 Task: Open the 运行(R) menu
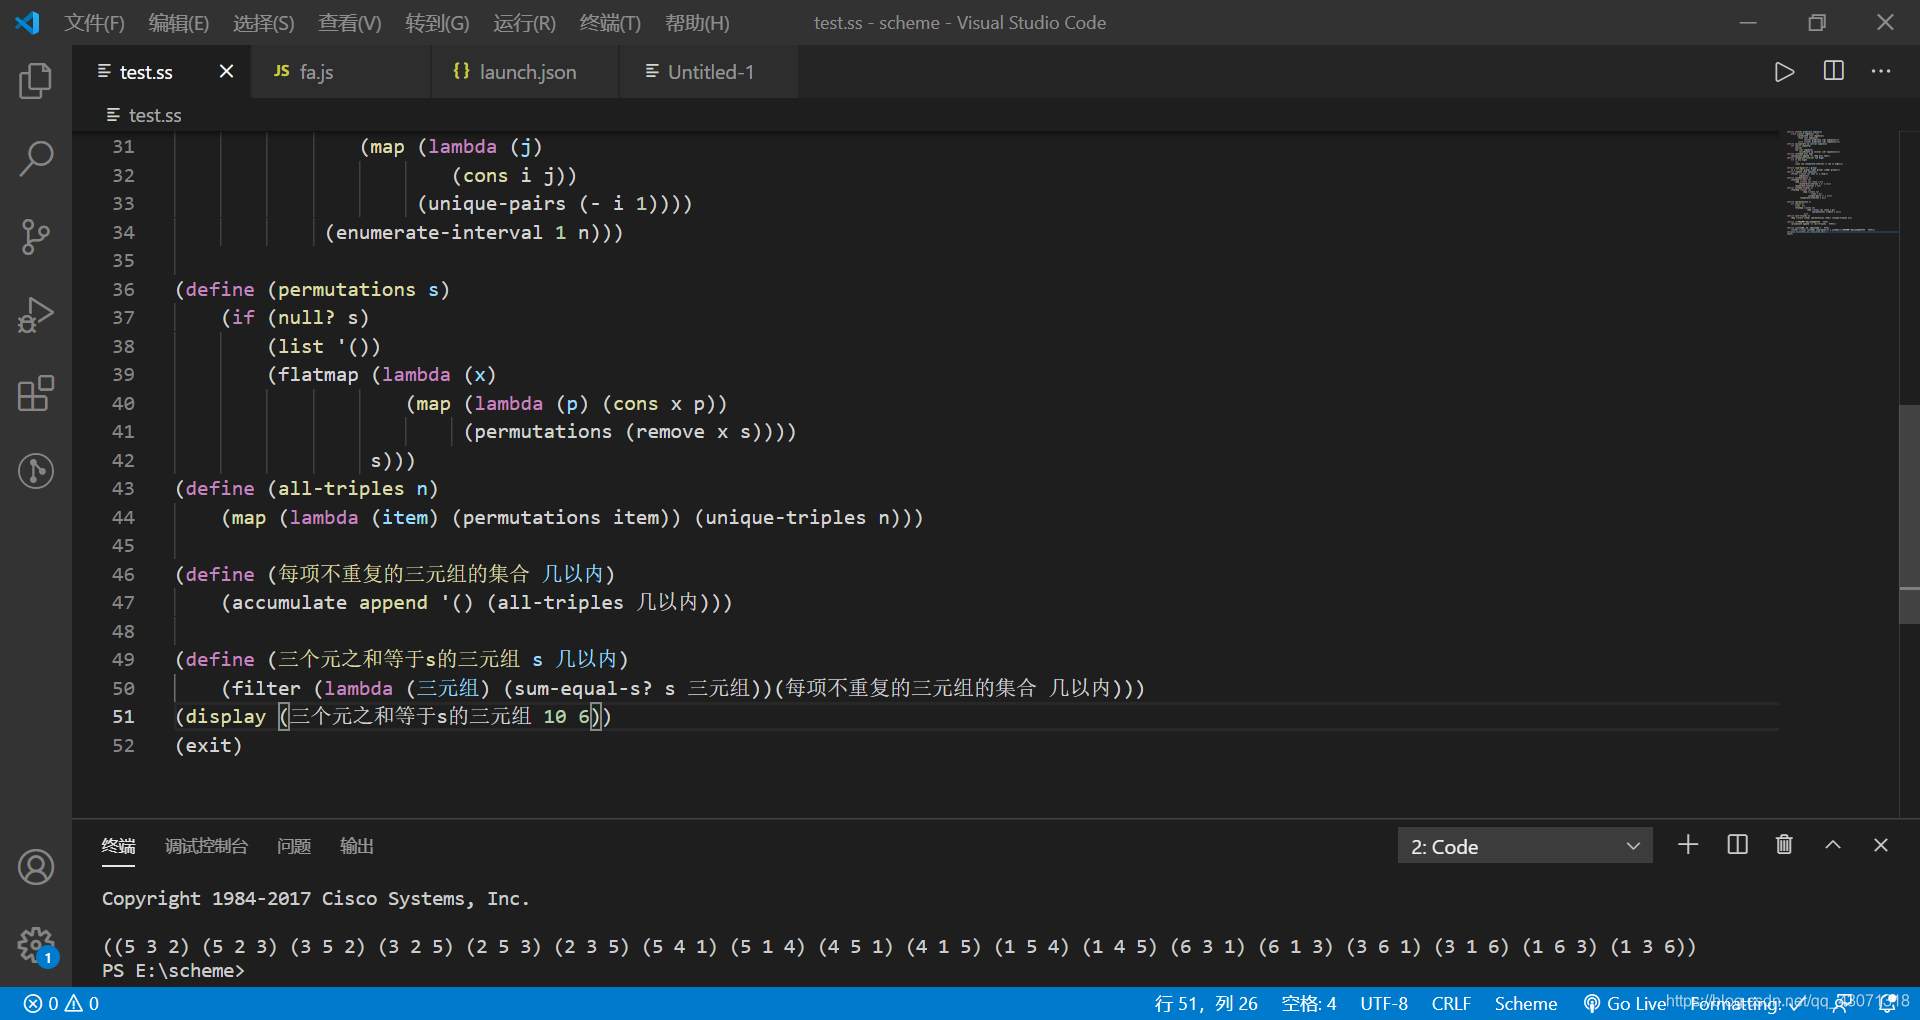[524, 22]
